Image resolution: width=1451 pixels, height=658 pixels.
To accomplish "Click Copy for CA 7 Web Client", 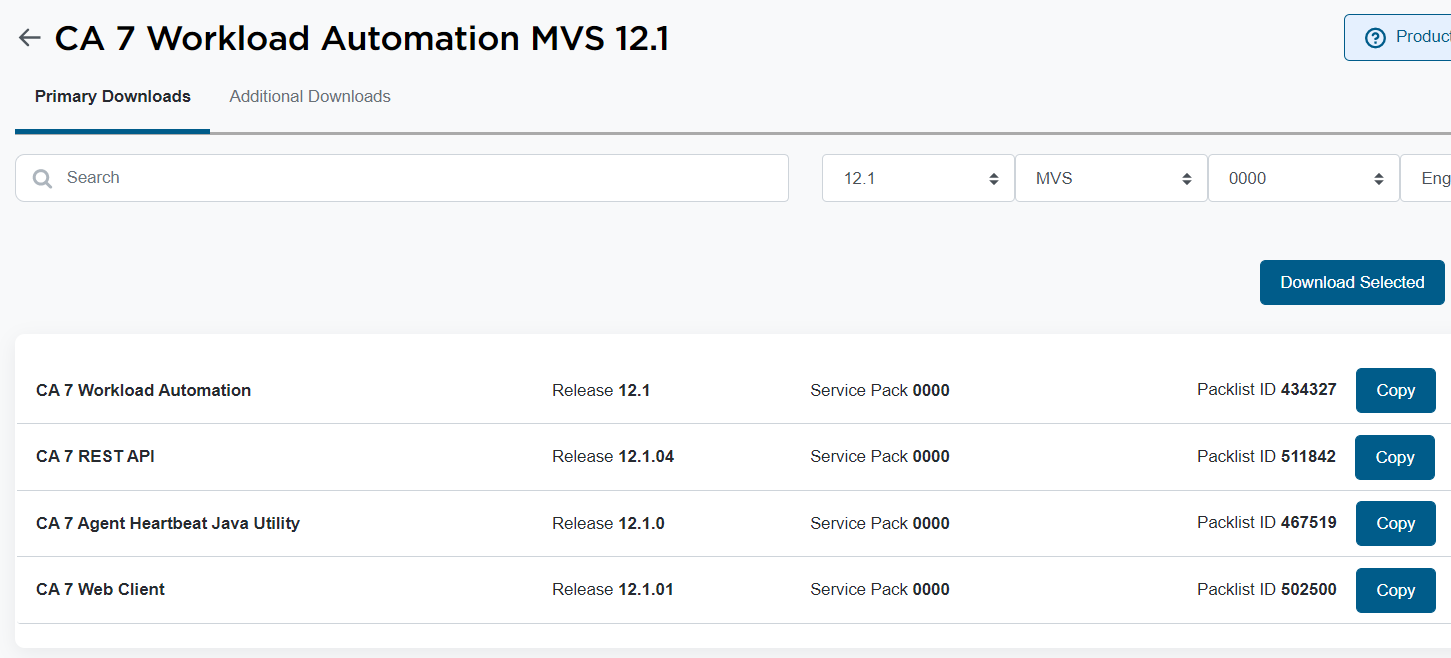I will coord(1395,590).
